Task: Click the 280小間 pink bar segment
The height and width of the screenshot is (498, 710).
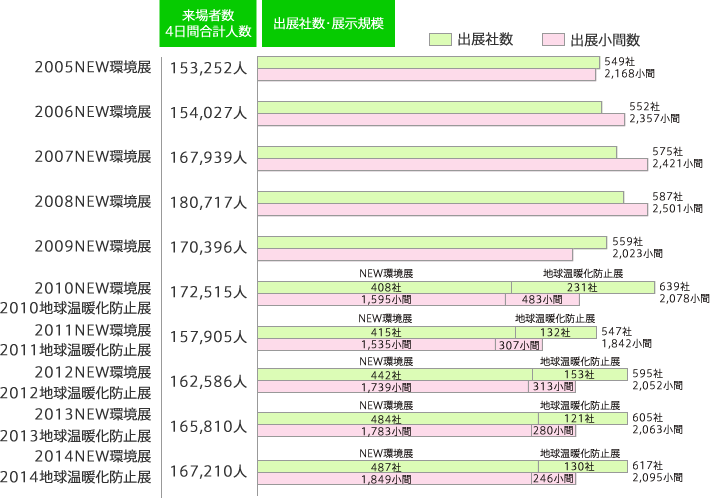Action: [x=553, y=431]
